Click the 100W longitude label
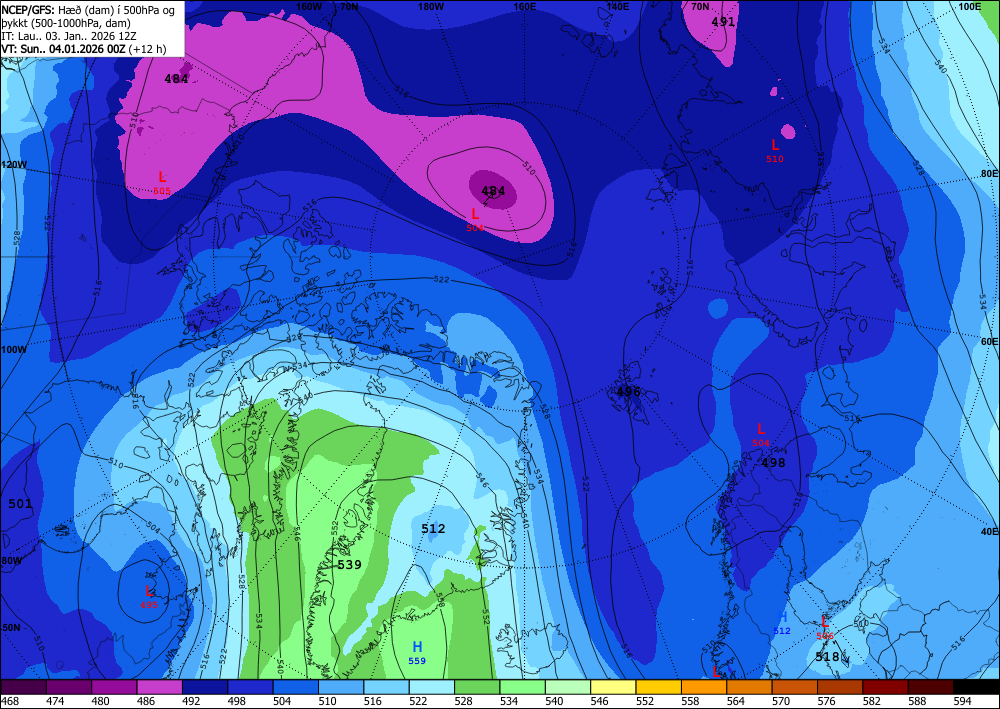This screenshot has width=1000, height=709. 14,349
